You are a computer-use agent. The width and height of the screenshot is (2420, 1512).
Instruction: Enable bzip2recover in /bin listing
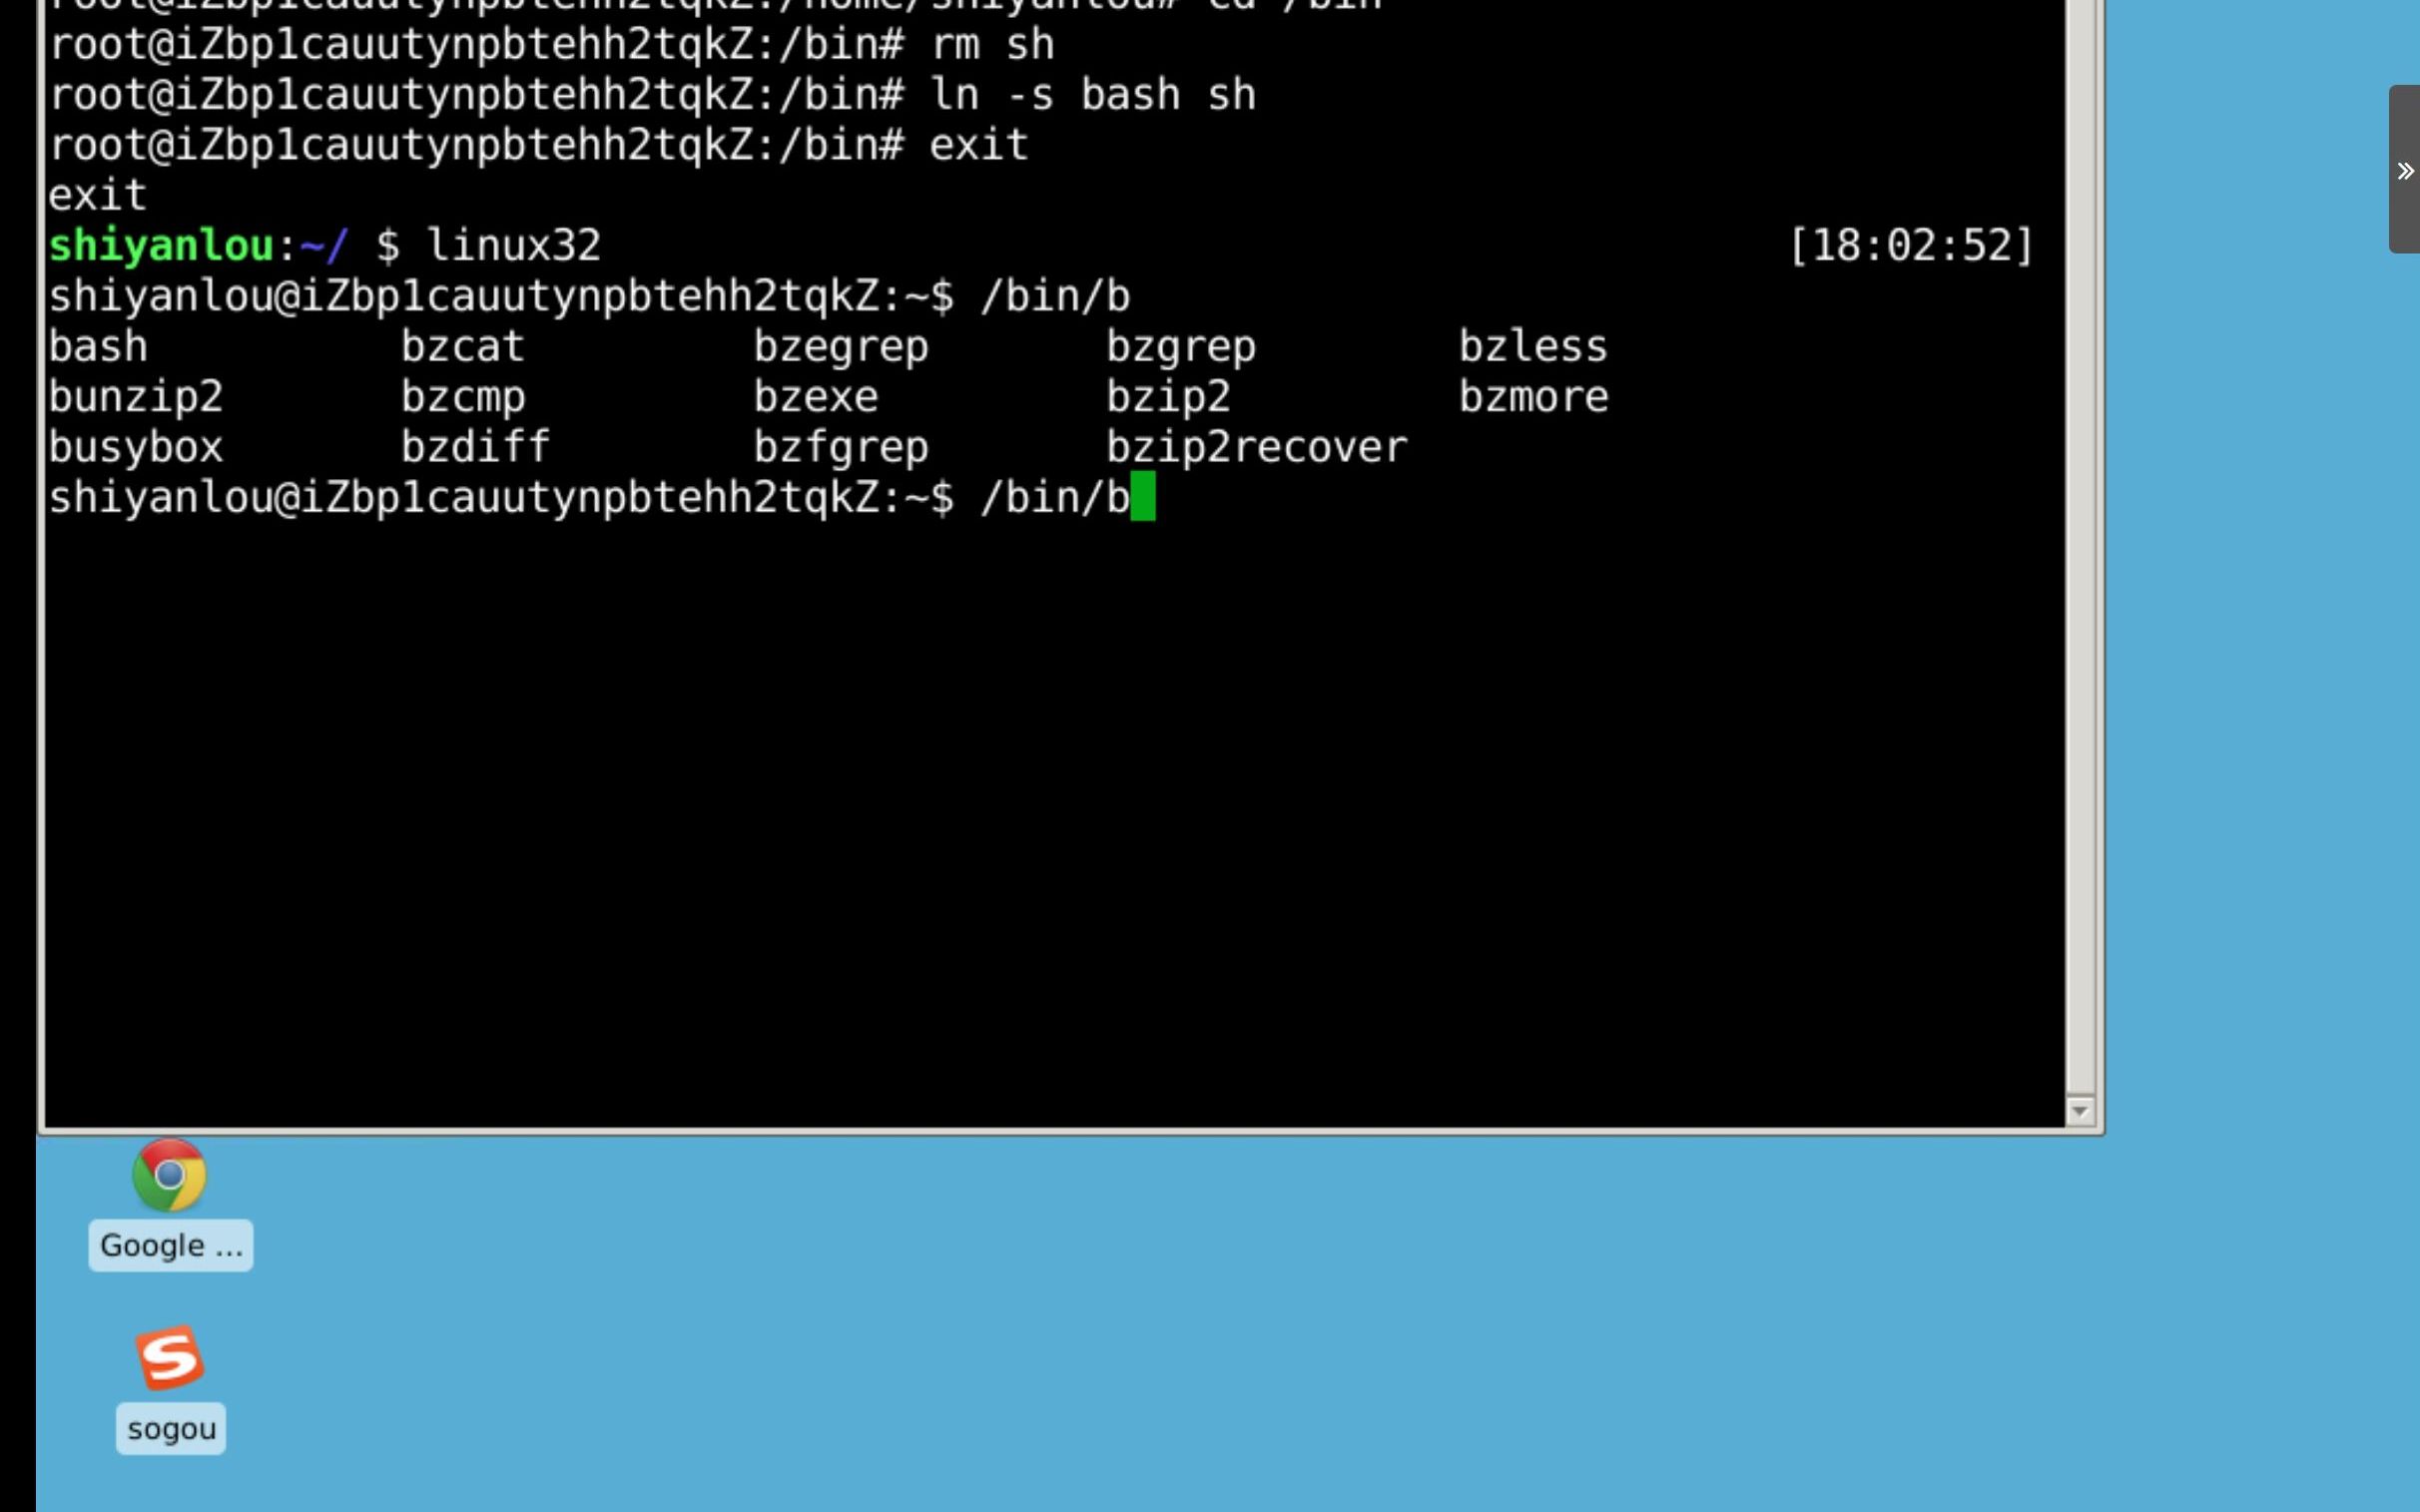tap(1256, 448)
